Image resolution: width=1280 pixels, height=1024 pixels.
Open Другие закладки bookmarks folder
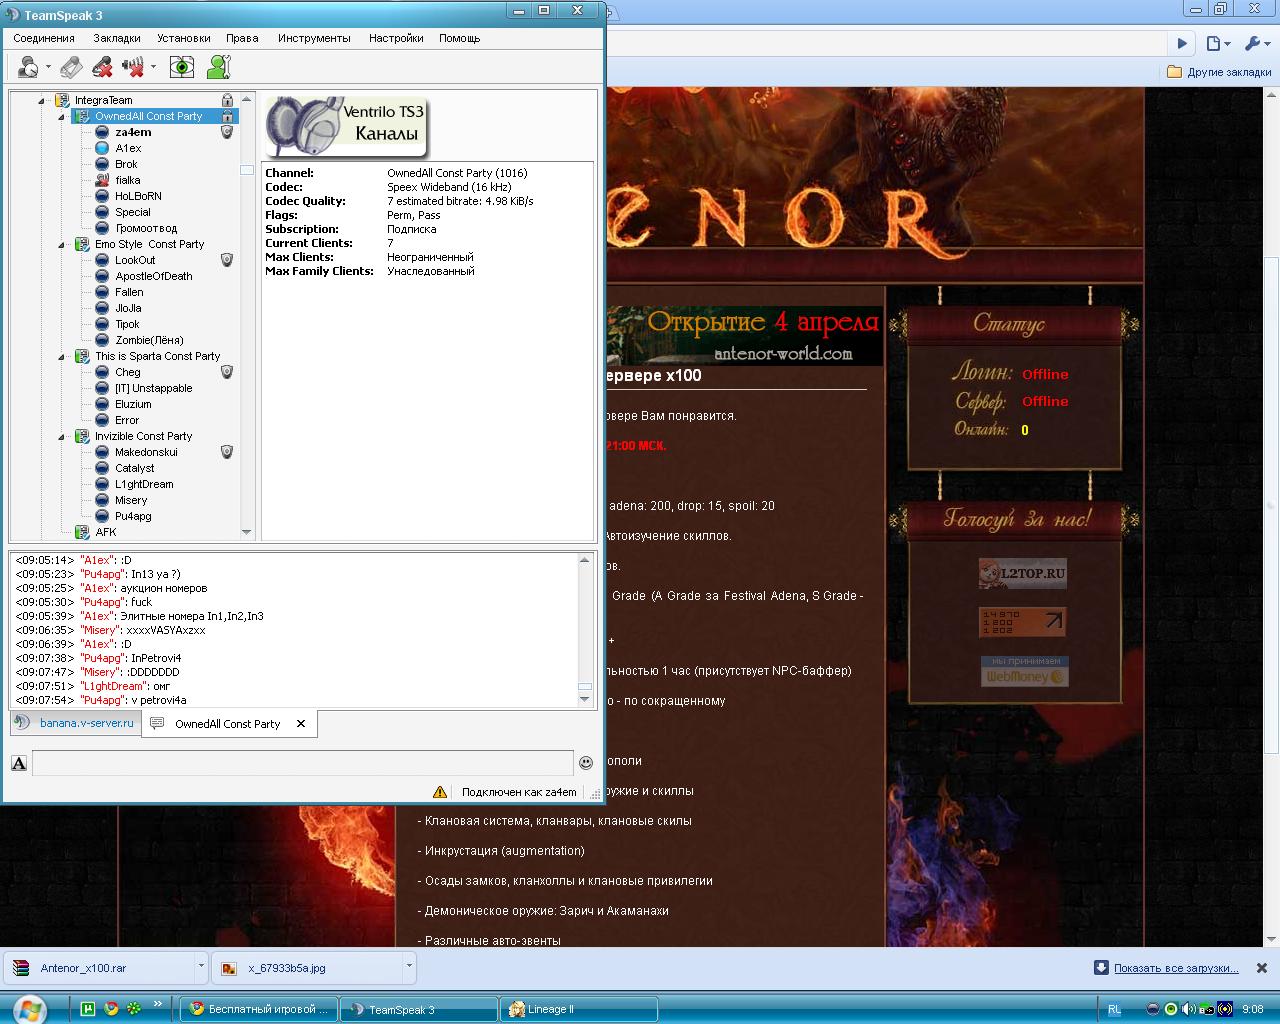pos(1219,72)
